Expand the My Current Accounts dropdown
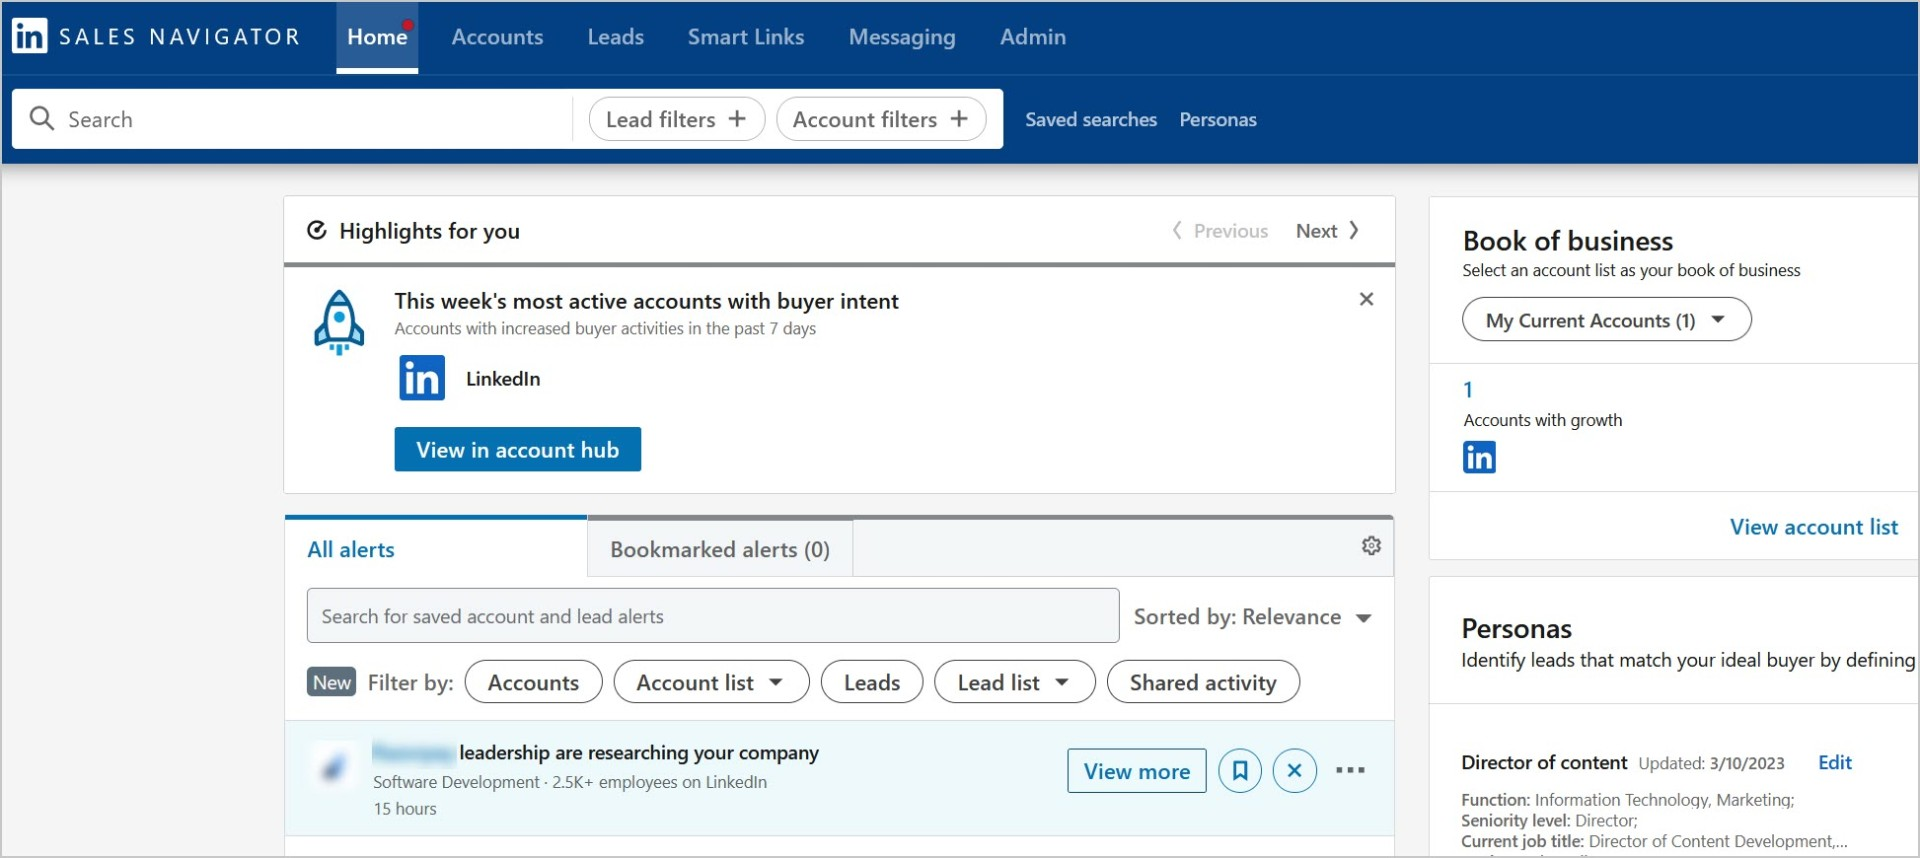 1607,320
